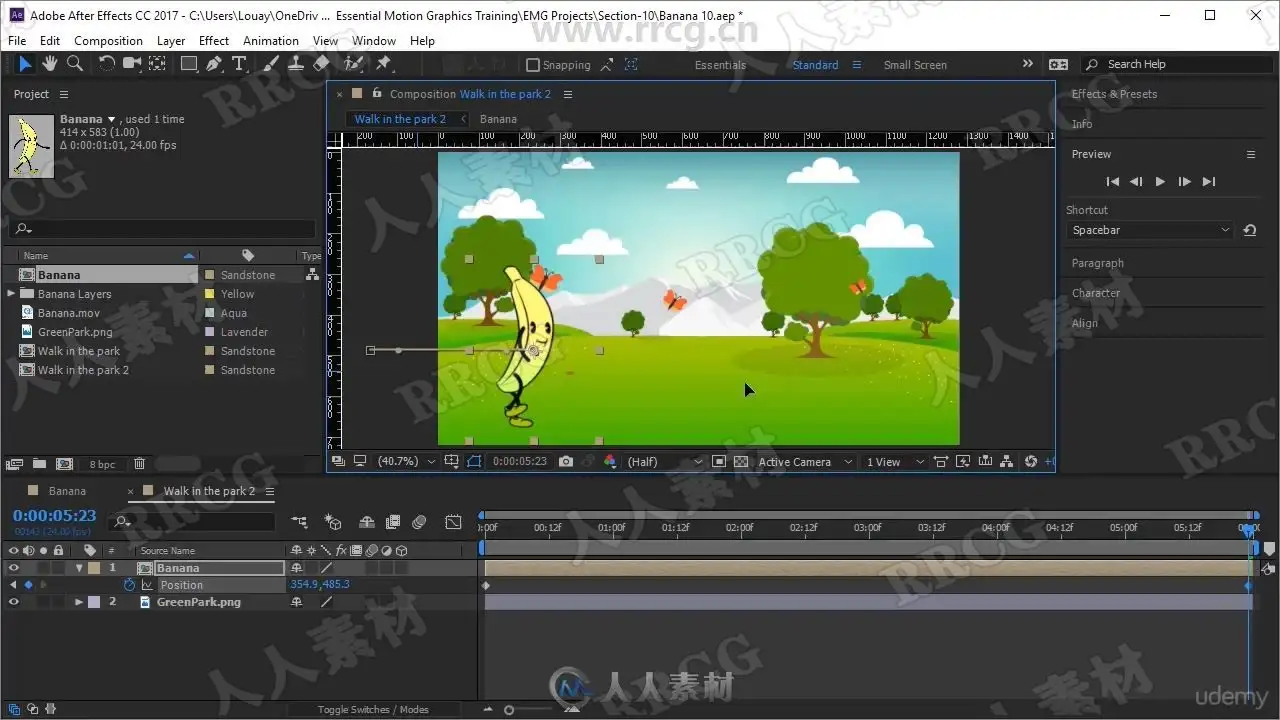Open the Layer menu
Image resolution: width=1280 pixels, height=720 pixels.
171,41
